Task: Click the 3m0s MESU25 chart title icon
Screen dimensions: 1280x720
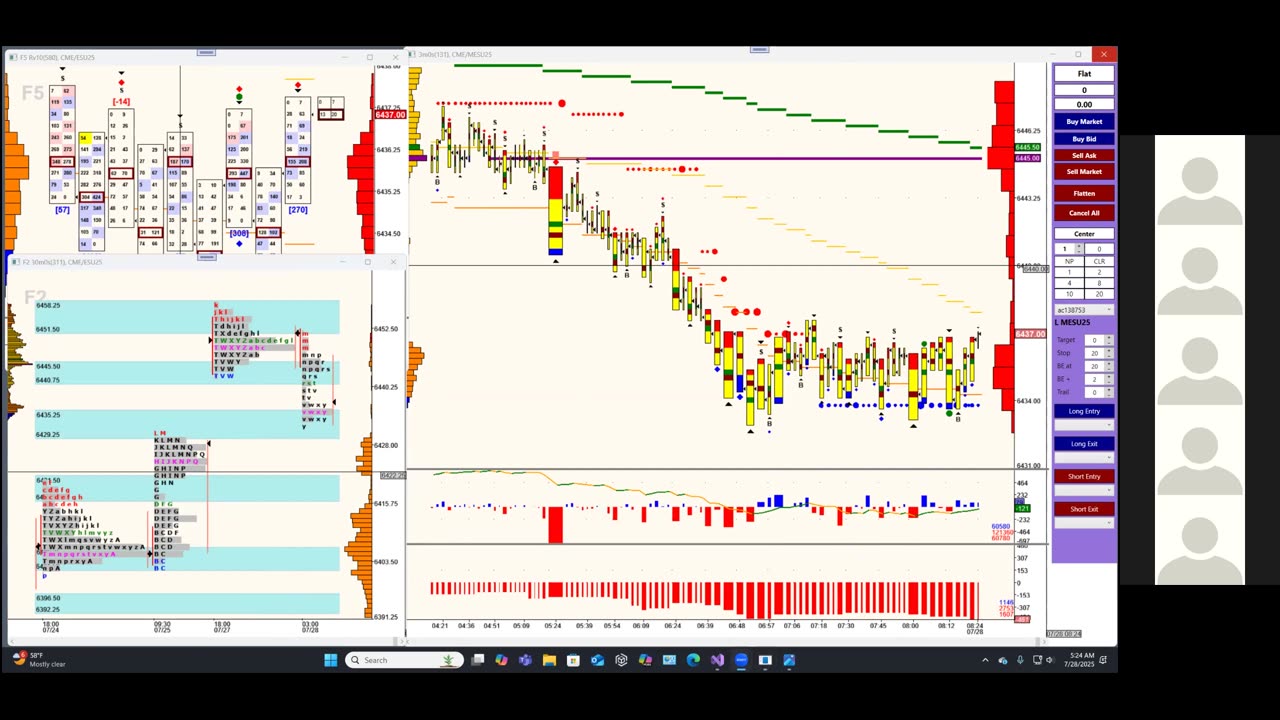Action: click(412, 54)
